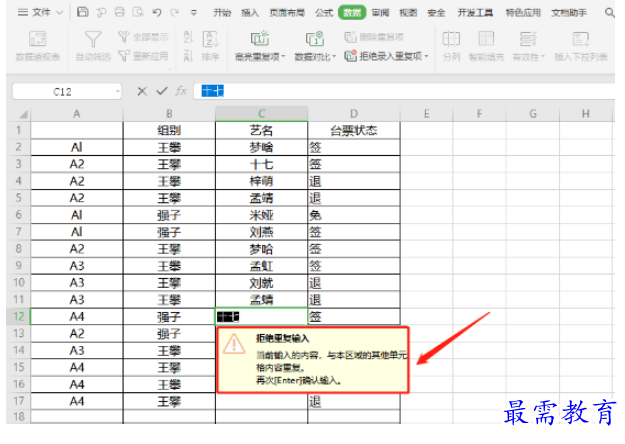Click cell C10 containing 刘就
The image size is (625, 444).
point(261,283)
